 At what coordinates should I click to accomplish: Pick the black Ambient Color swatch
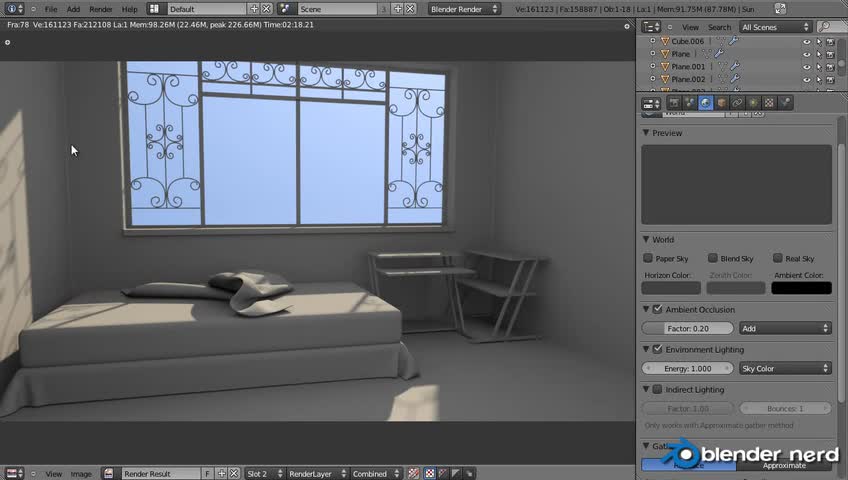(801, 288)
